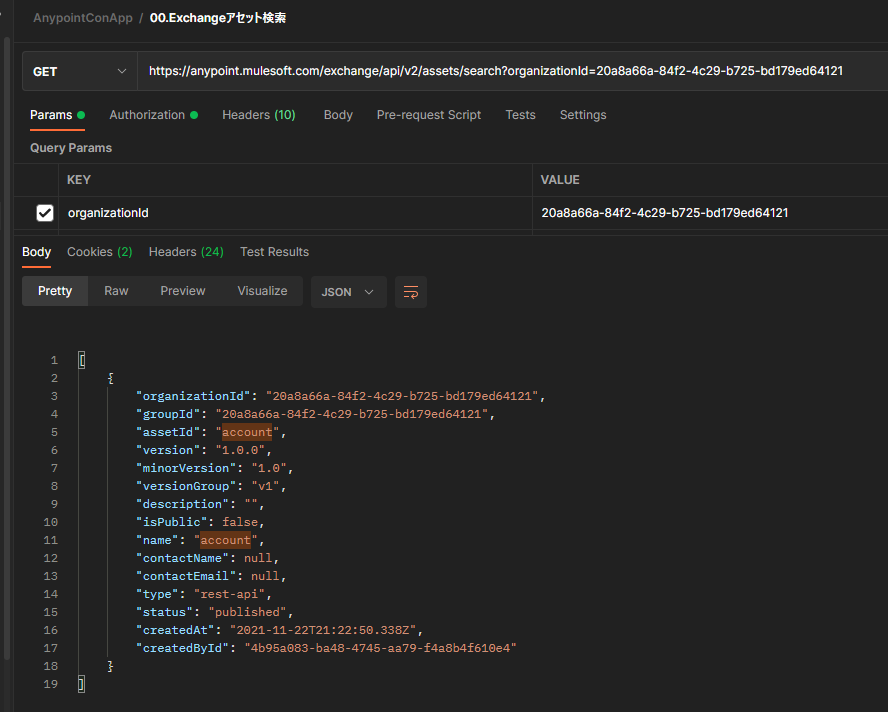Click AnypointConApp in the breadcrumb
Screen dimensions: 888x712
click(x=82, y=18)
